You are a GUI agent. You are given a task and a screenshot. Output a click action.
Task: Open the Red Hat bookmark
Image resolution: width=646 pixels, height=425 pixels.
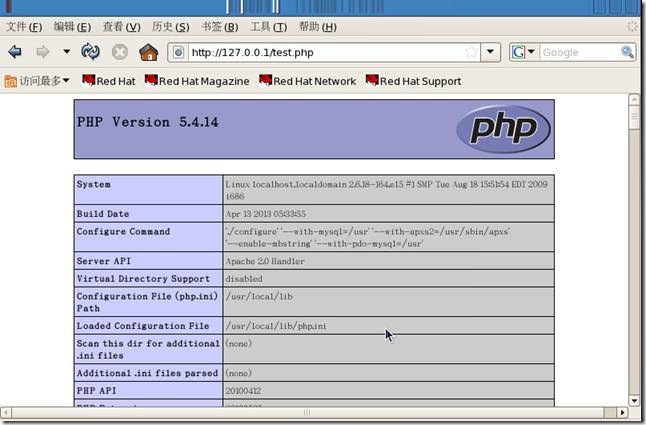tap(109, 81)
